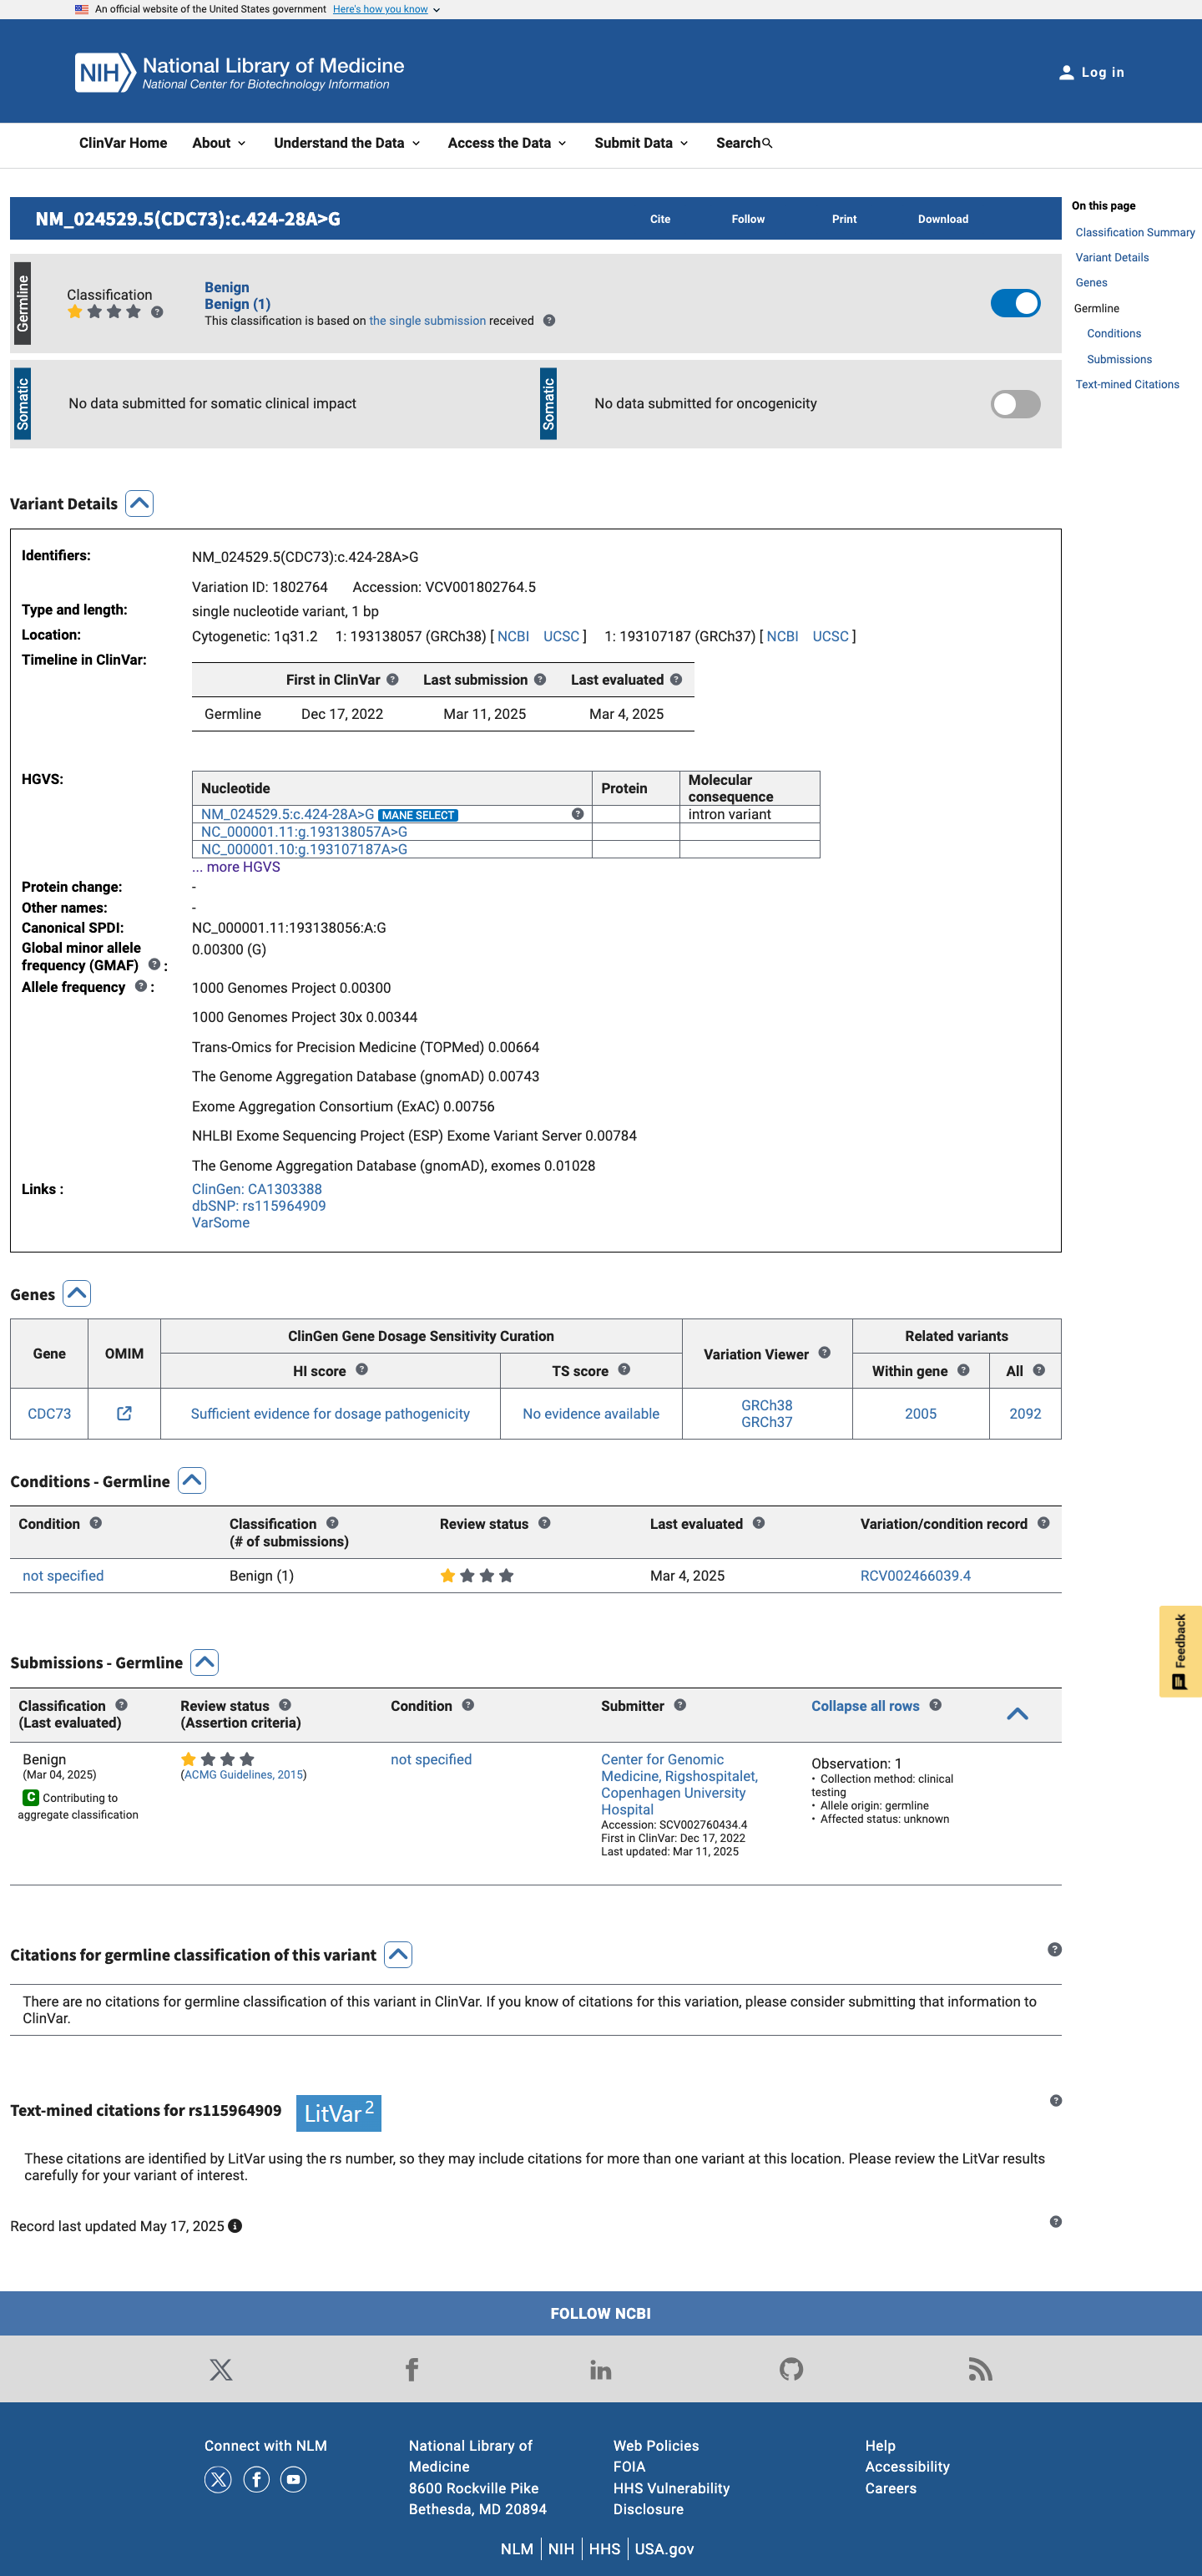
Task: Open the About dropdown menu
Action: (x=219, y=143)
